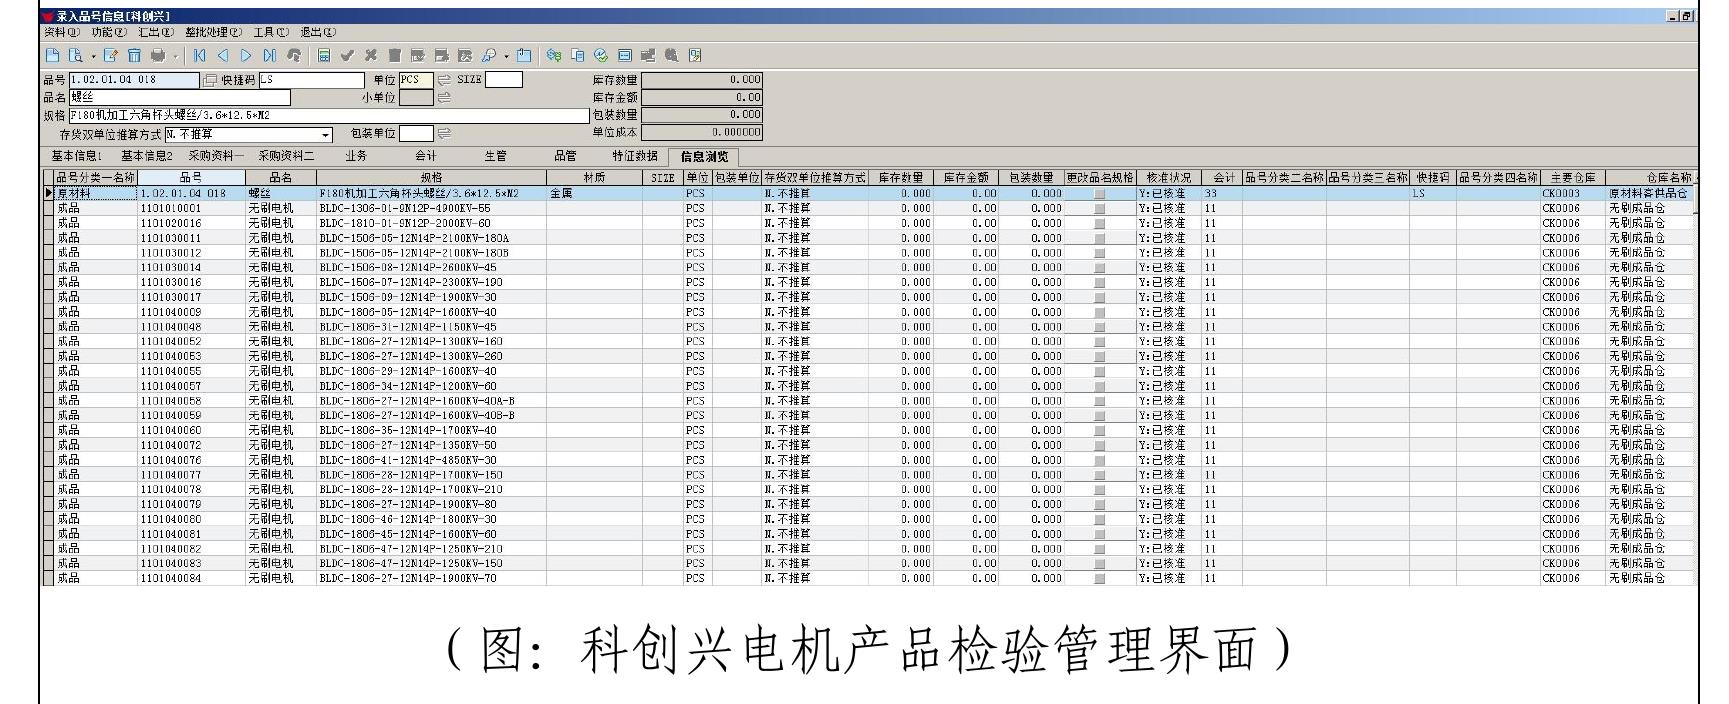The image size is (1729, 704).
Task: Click into the 品名 input containing 螺丝
Action: point(180,97)
